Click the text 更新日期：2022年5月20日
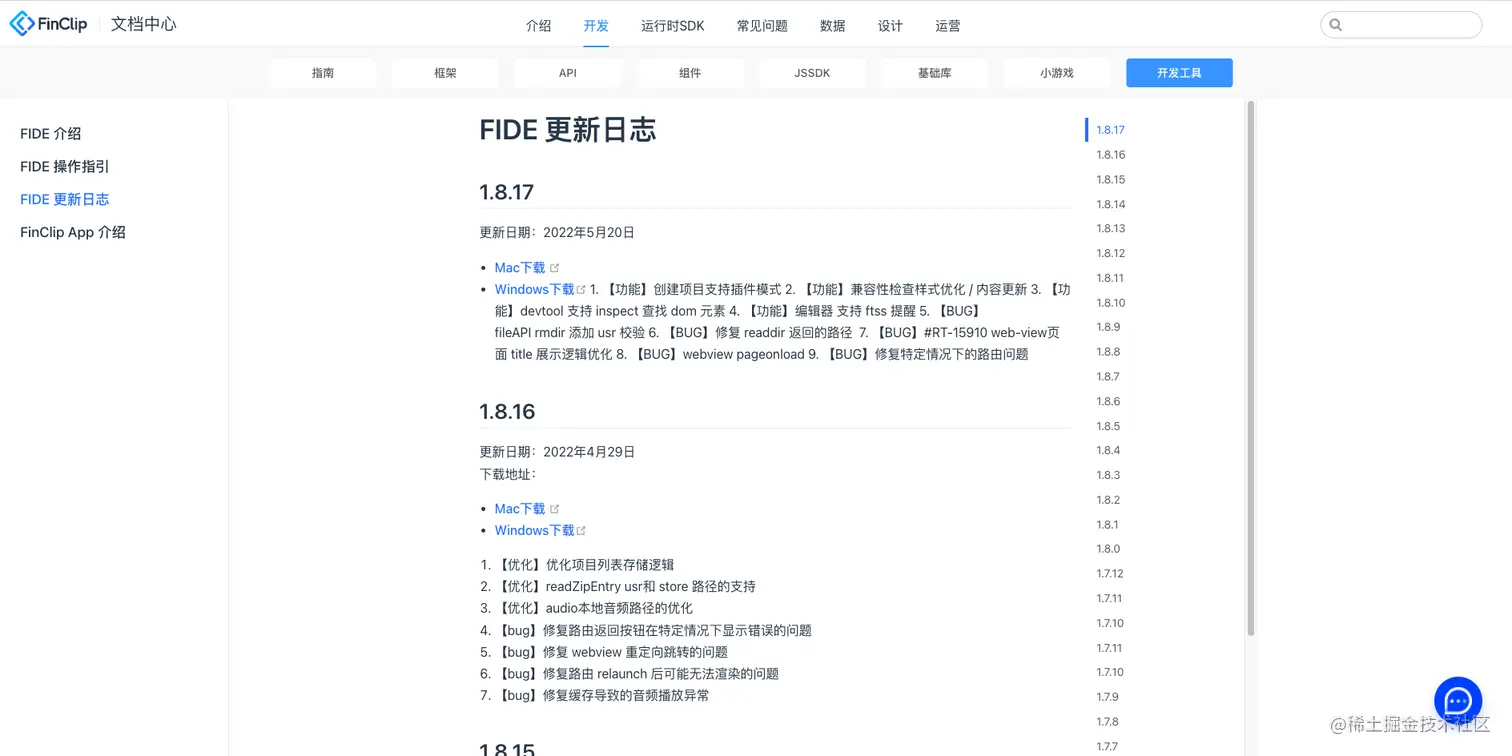The height and width of the screenshot is (756, 1512). point(557,233)
